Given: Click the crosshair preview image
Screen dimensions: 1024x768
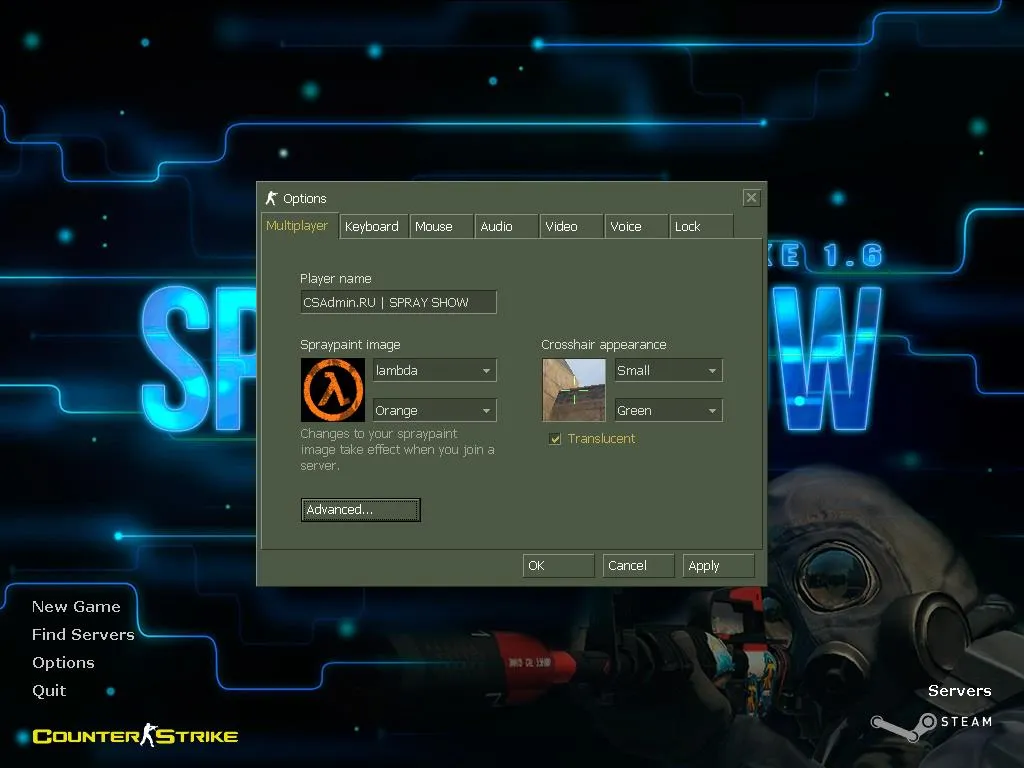Looking at the screenshot, I should coord(574,390).
